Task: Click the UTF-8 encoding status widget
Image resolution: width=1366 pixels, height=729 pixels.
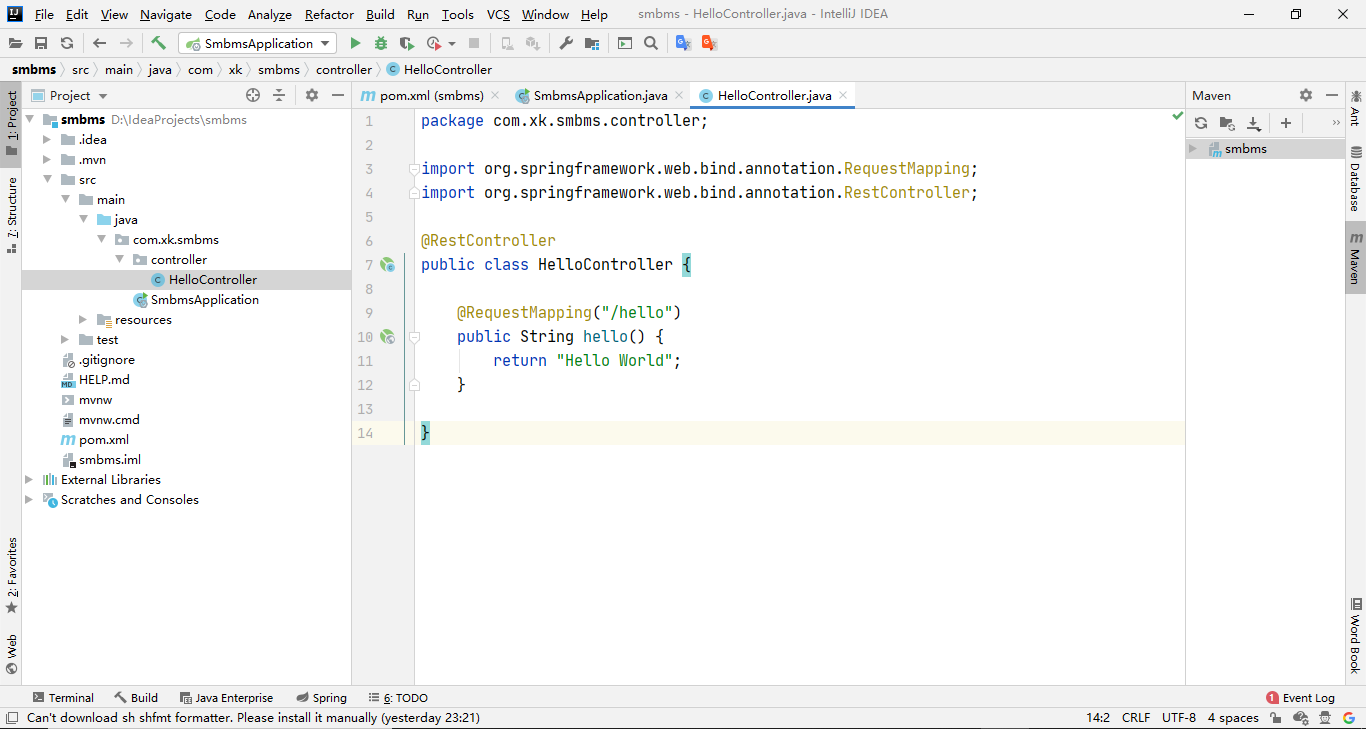Action: coord(1179,718)
